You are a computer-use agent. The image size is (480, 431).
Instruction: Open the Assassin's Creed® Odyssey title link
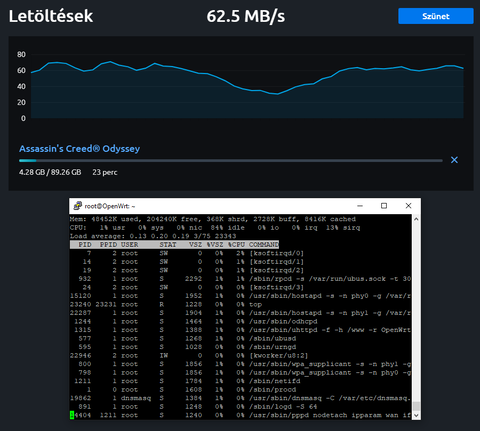pyautogui.click(x=79, y=148)
